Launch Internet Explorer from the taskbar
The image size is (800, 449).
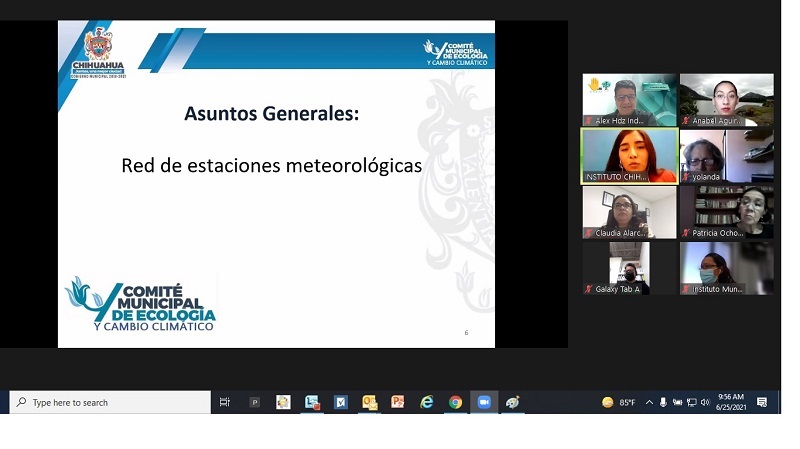(x=427, y=402)
